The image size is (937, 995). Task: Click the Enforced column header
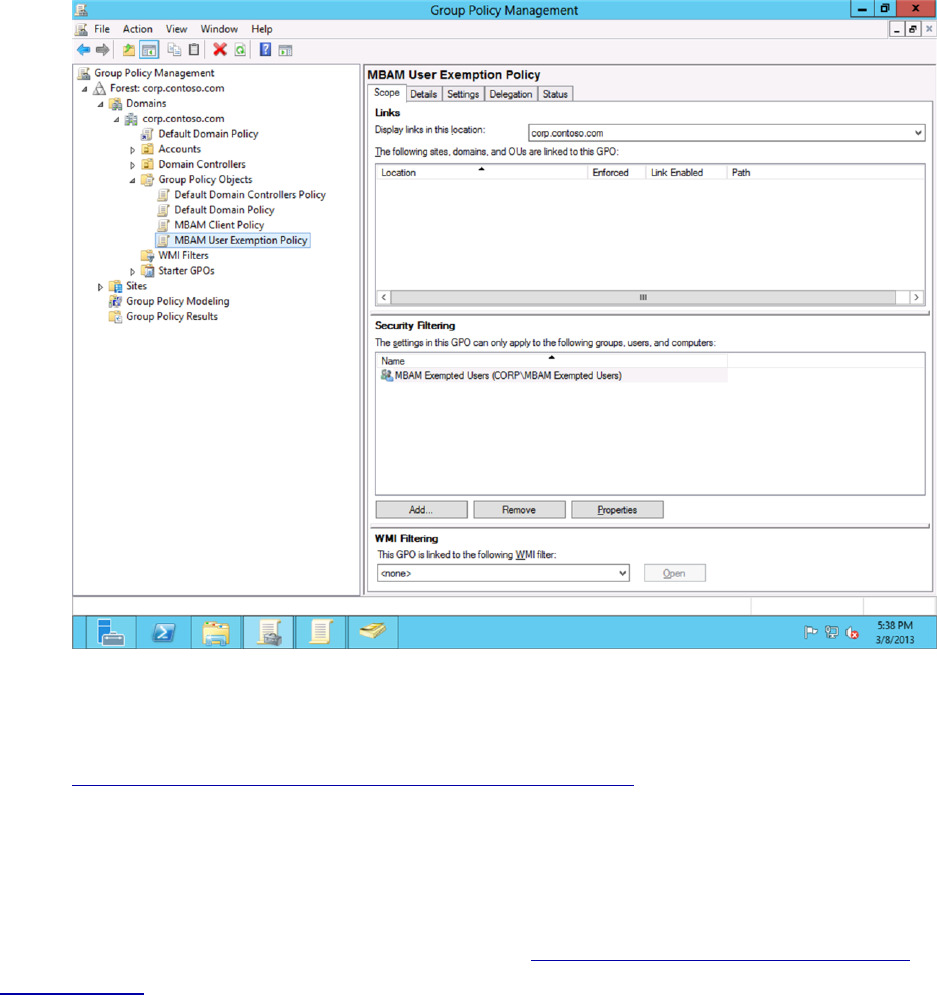[616, 172]
